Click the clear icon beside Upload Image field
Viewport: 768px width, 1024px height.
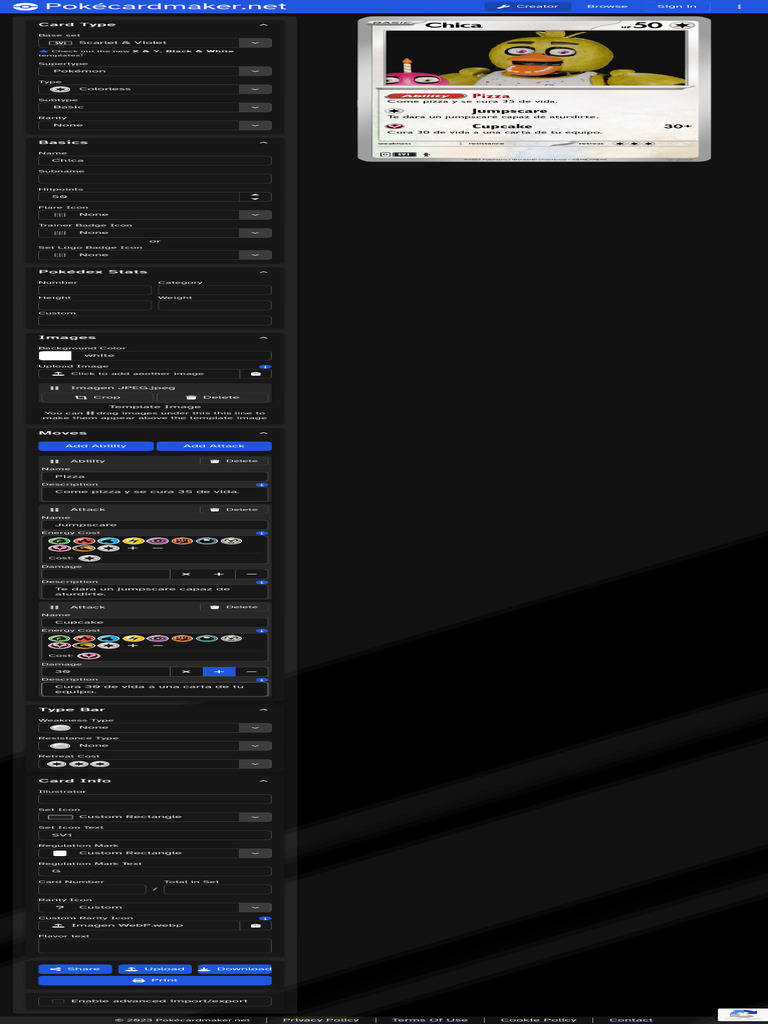click(255, 374)
